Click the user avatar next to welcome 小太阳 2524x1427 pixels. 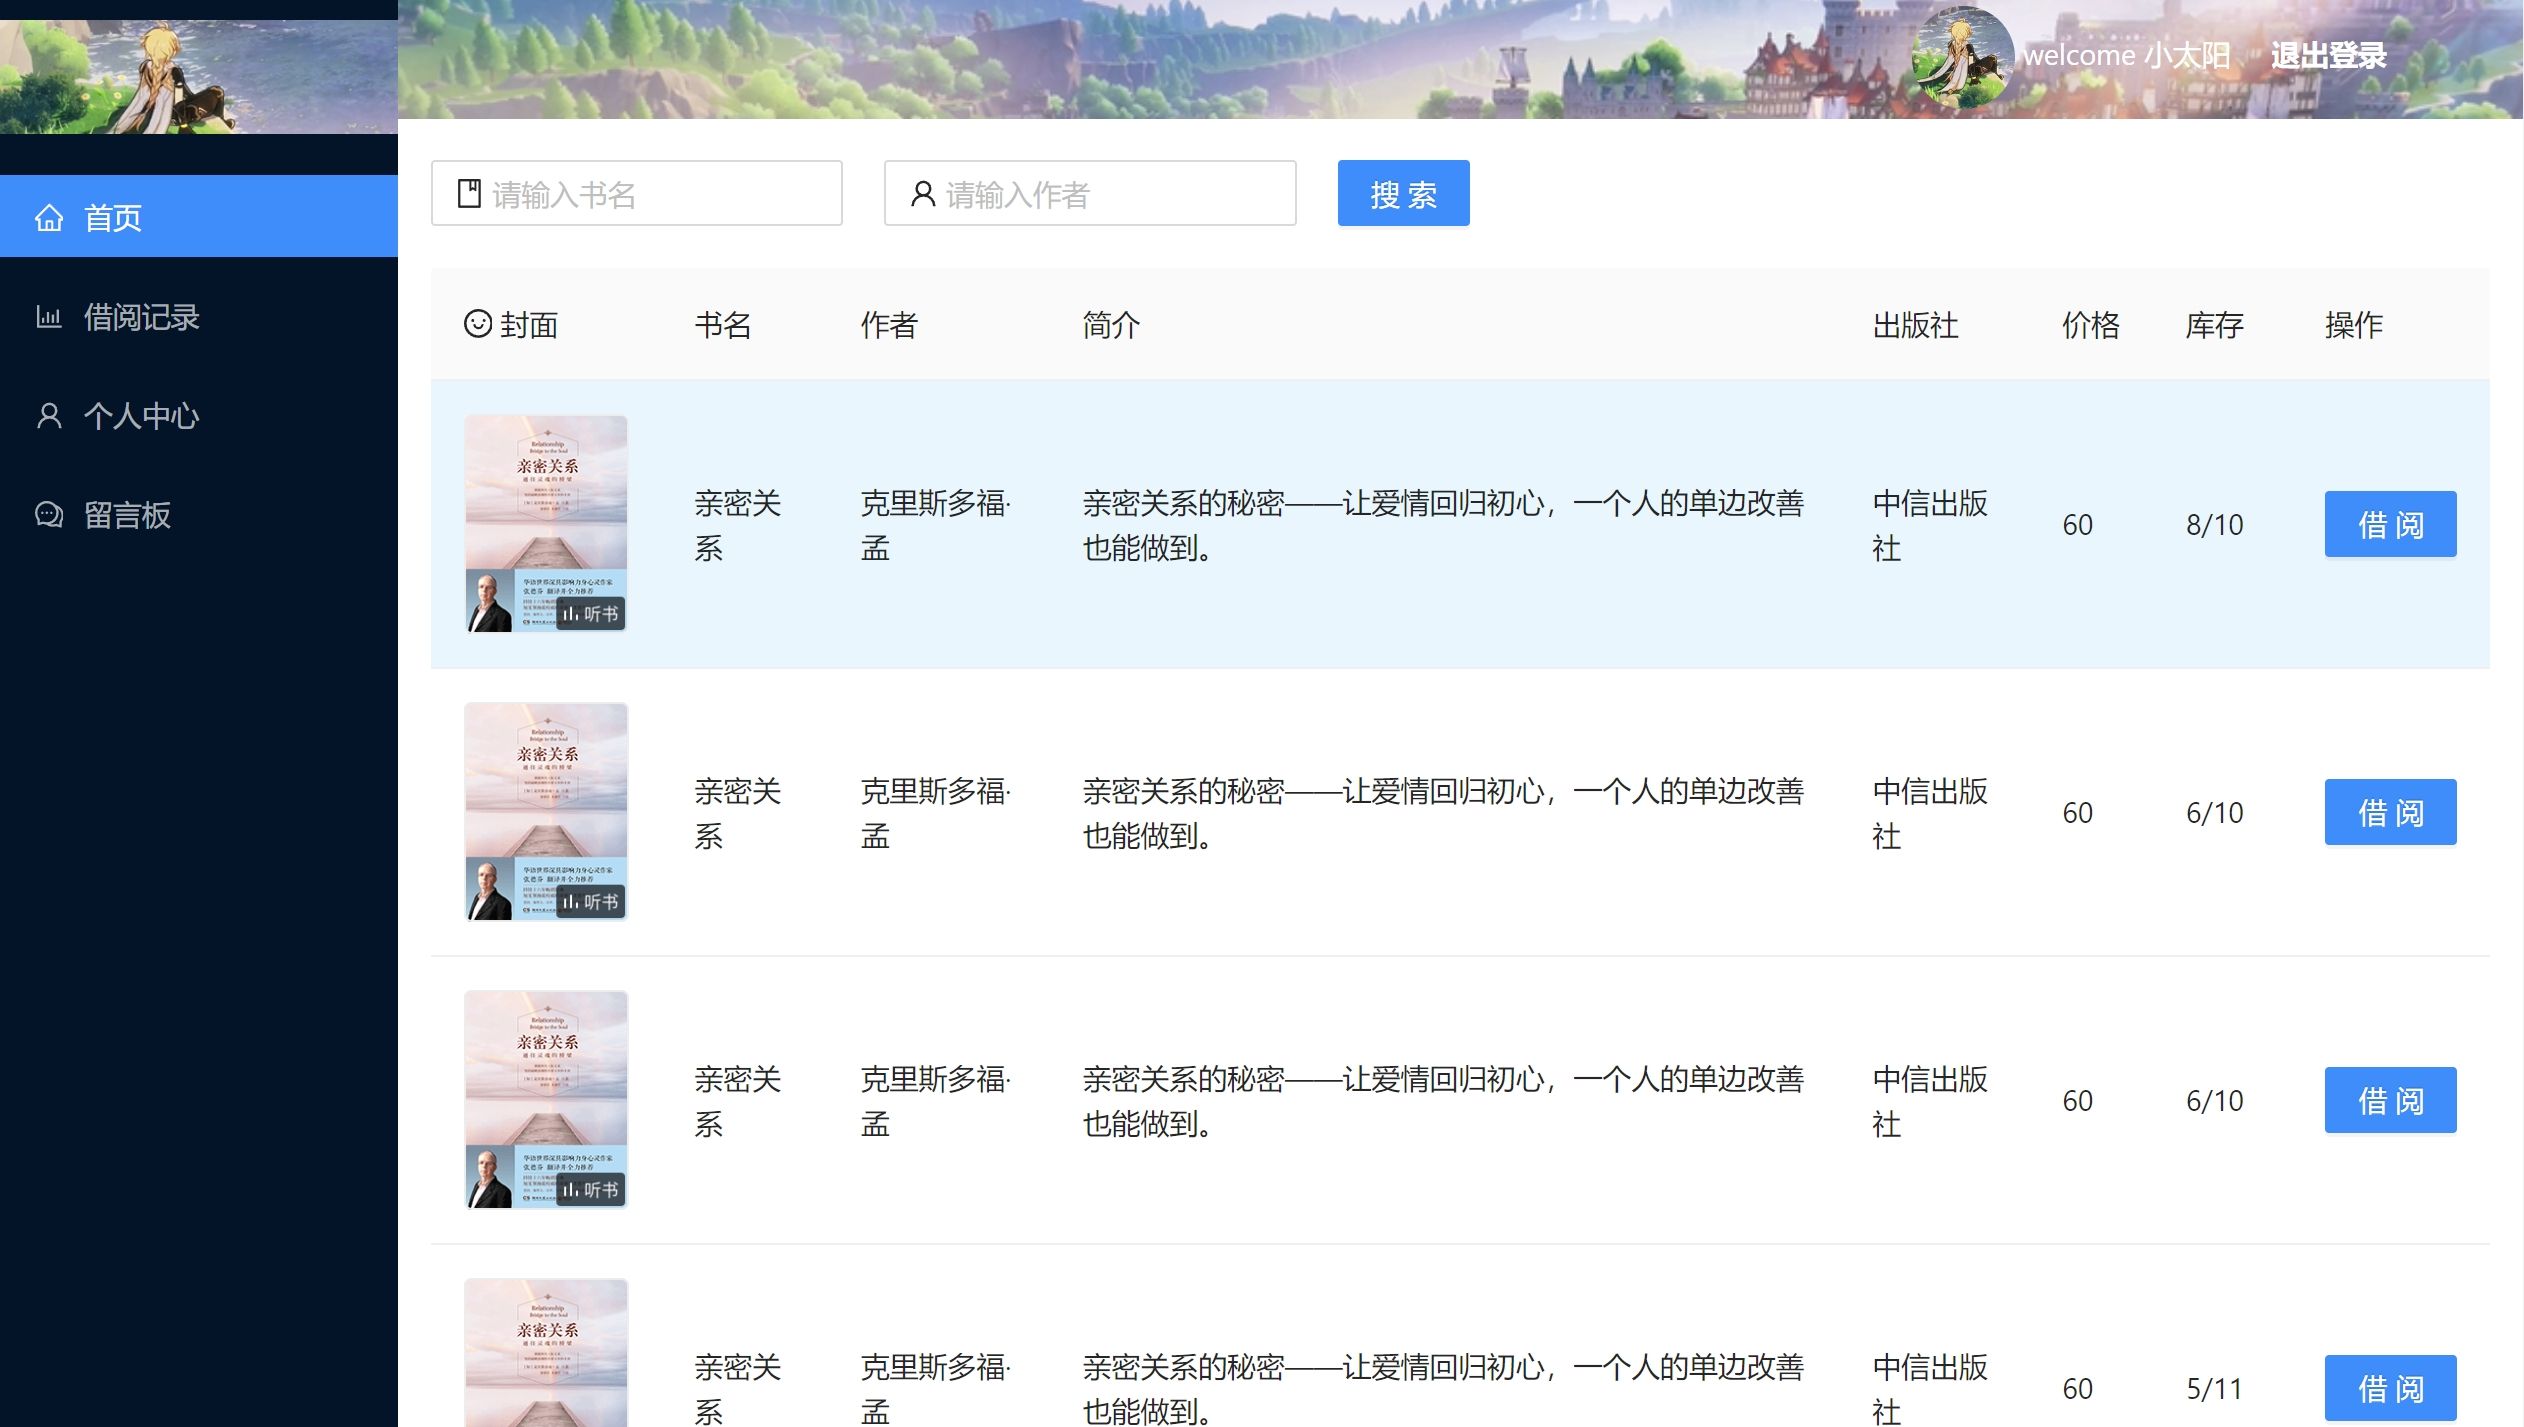pos(1962,56)
